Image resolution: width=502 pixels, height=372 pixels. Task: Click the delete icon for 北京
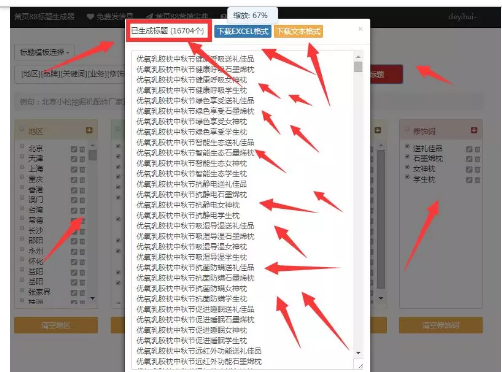point(82,149)
